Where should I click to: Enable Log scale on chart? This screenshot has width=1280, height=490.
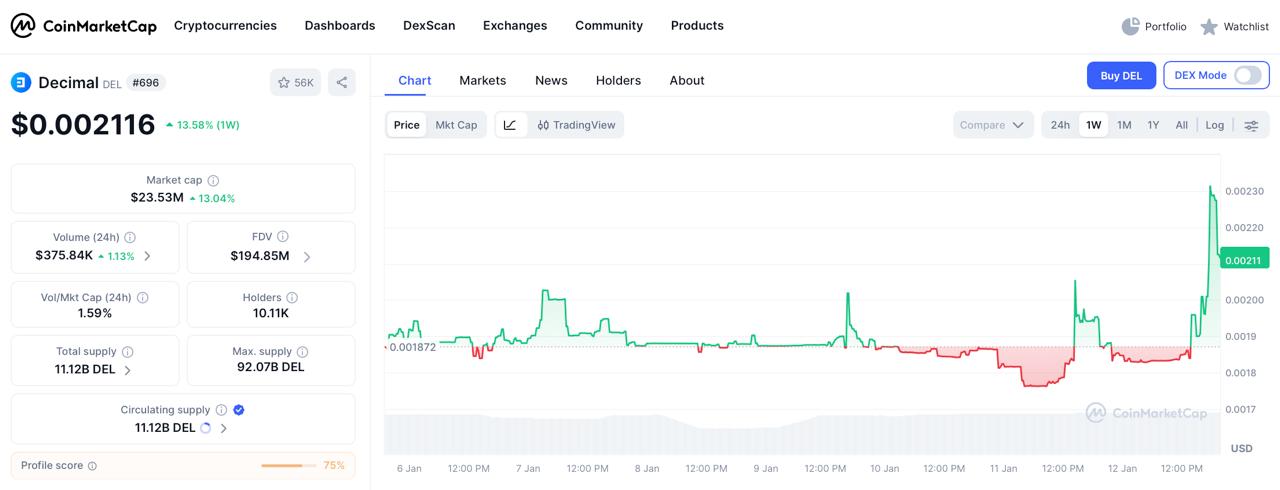tap(1214, 125)
